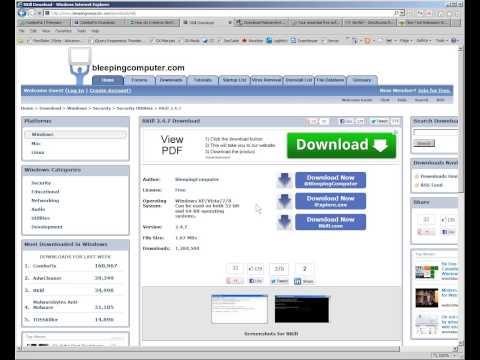Image resolution: width=480 pixels, height=360 pixels.
Task: Click the BleepingComputer mascot logo
Action: click(79, 66)
